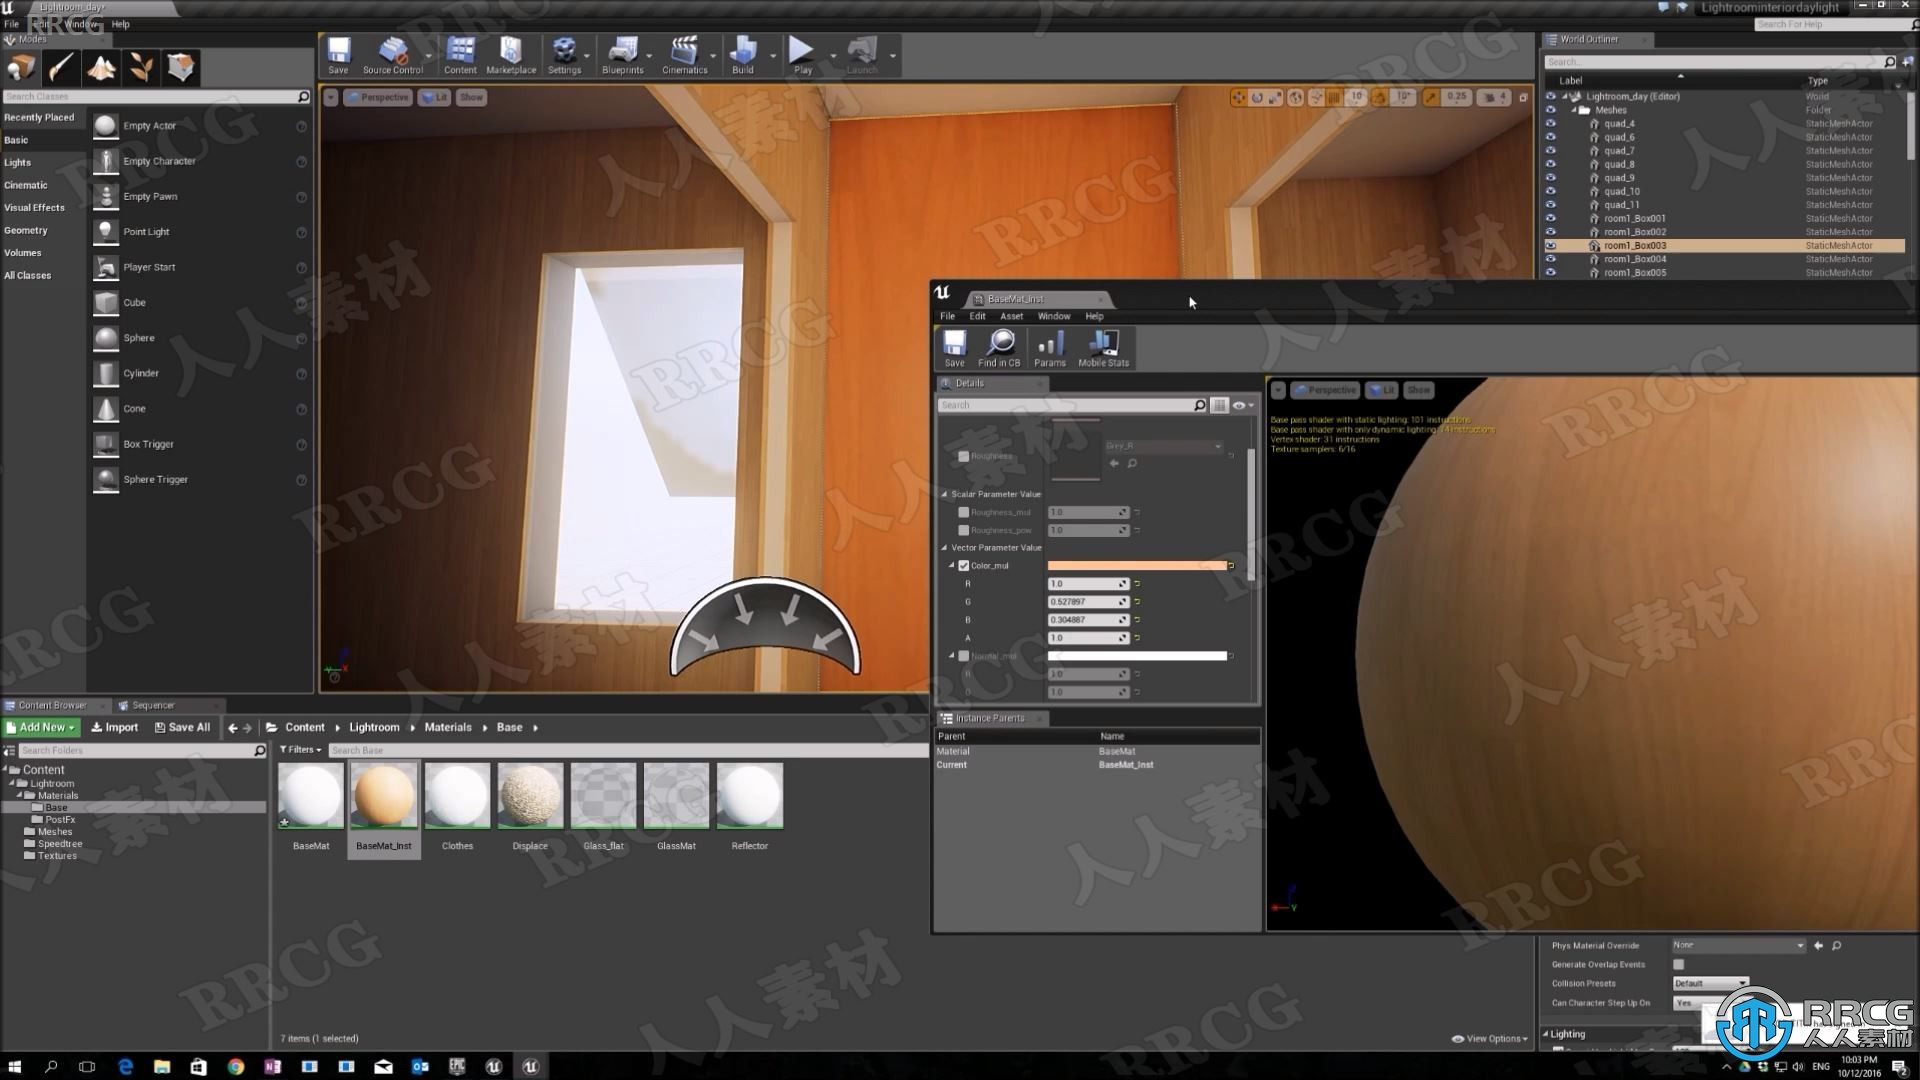Click the Show button in material preview
Image resolution: width=1920 pixels, height=1080 pixels.
(1418, 390)
